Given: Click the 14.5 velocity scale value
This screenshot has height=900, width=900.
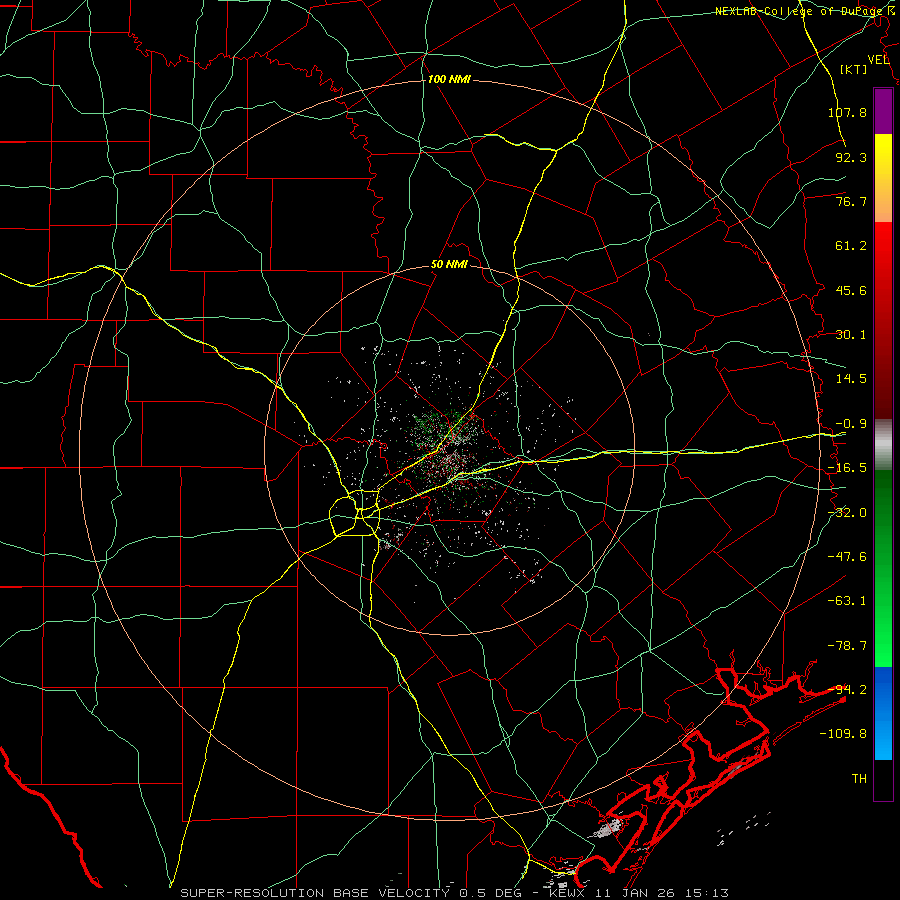Looking at the screenshot, I should (x=851, y=379).
